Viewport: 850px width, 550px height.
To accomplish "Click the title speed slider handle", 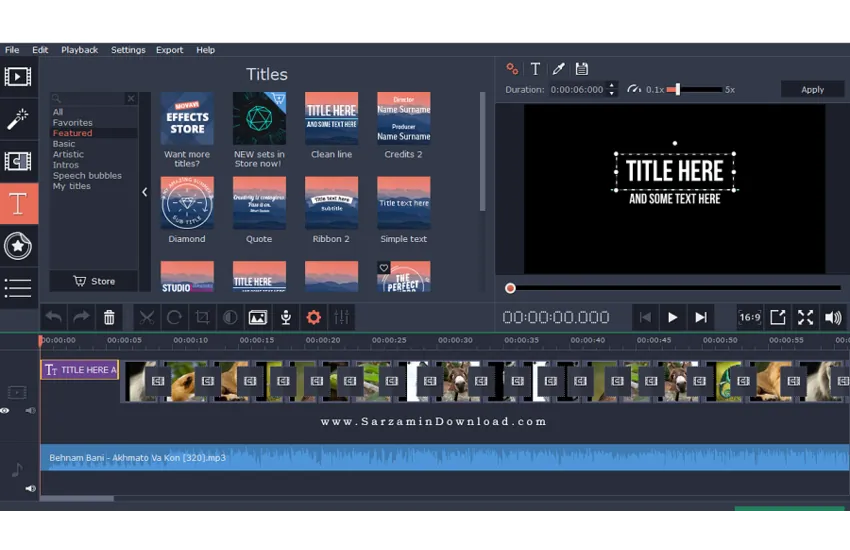I will (676, 89).
